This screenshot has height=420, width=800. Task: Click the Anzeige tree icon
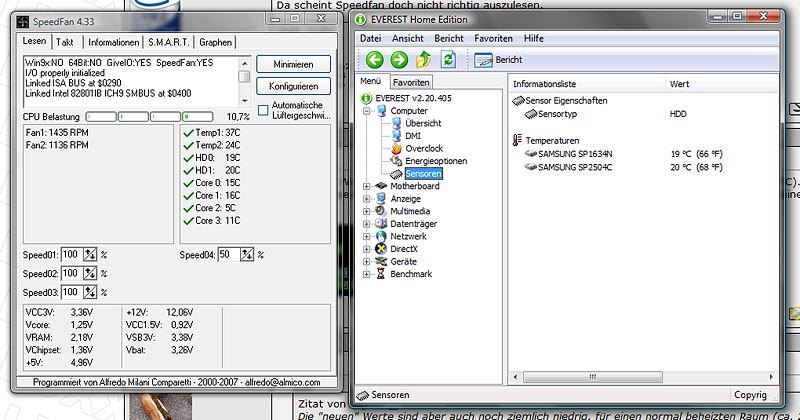[x=381, y=199]
